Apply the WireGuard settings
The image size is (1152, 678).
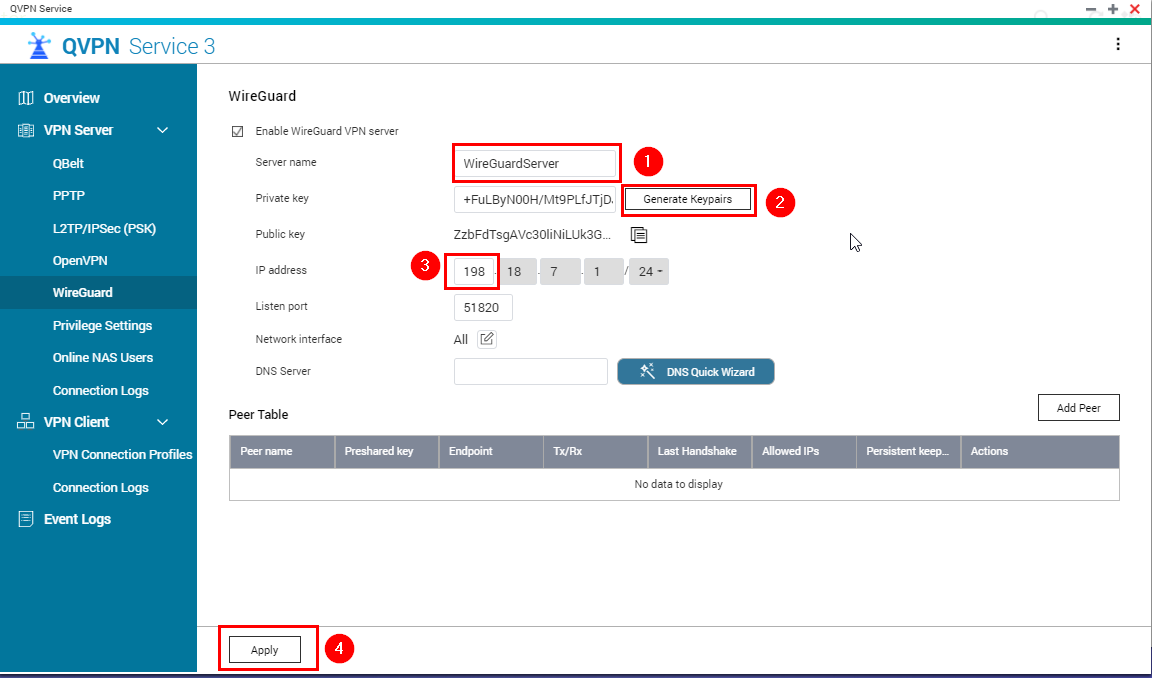click(264, 649)
